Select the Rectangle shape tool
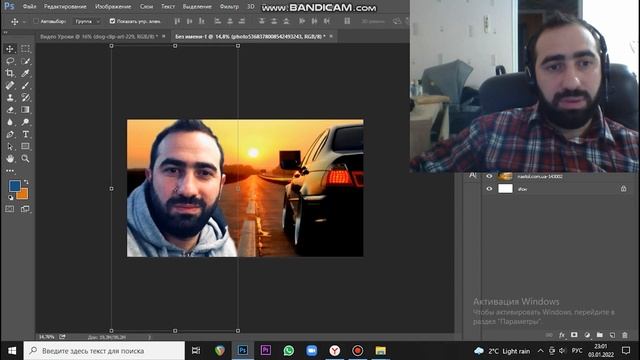The height and width of the screenshot is (360, 640). click(25, 147)
